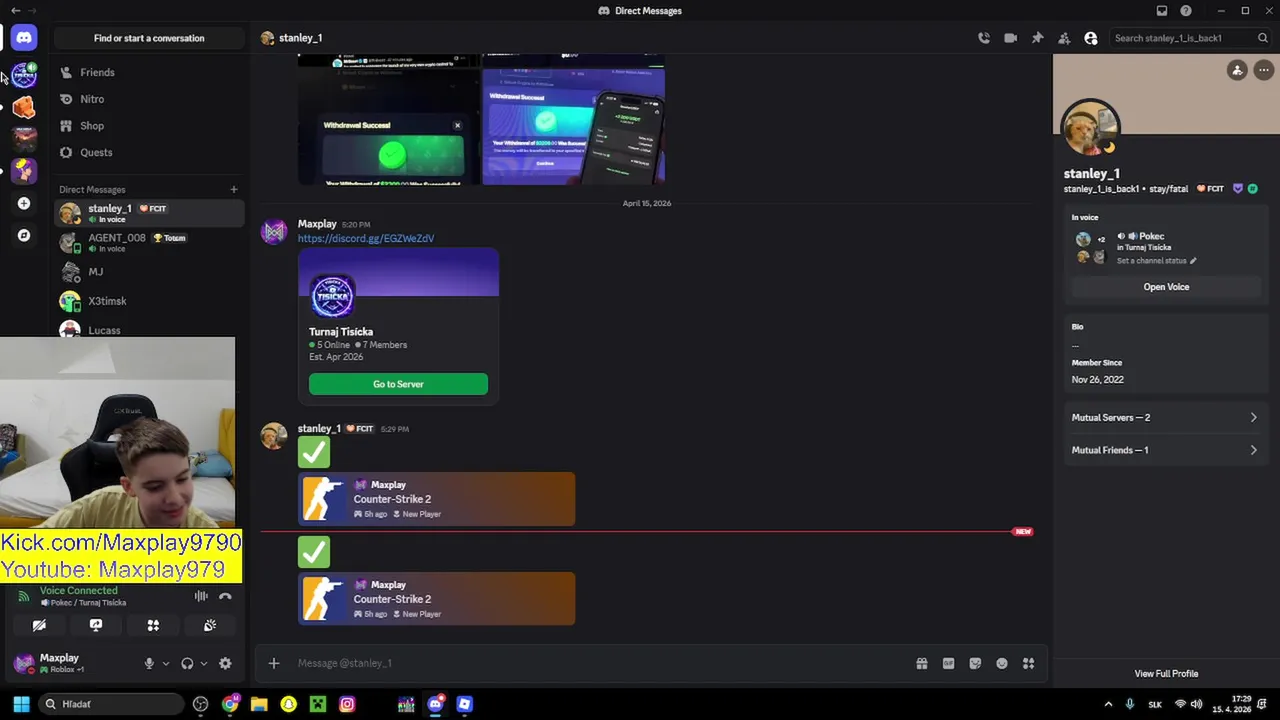Open Google Chrome from taskbar
This screenshot has width=1280, height=720.
tap(230, 704)
